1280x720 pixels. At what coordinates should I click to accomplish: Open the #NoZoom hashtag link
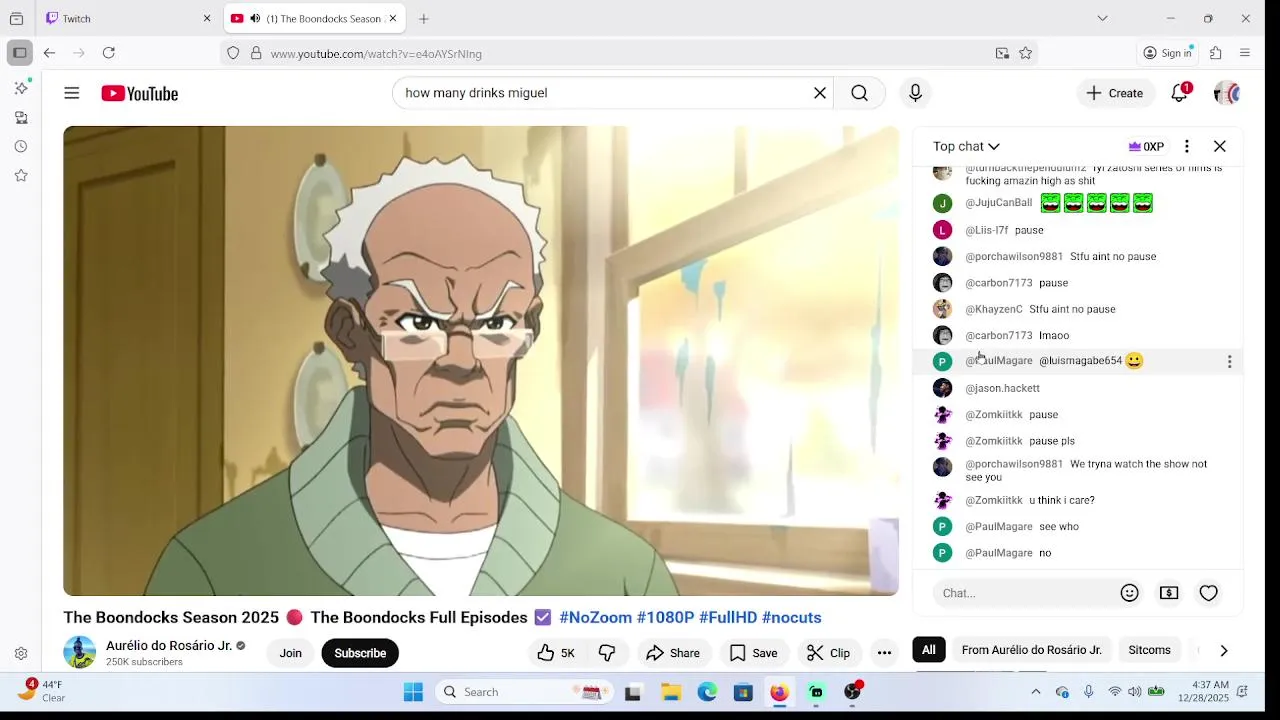tap(595, 617)
